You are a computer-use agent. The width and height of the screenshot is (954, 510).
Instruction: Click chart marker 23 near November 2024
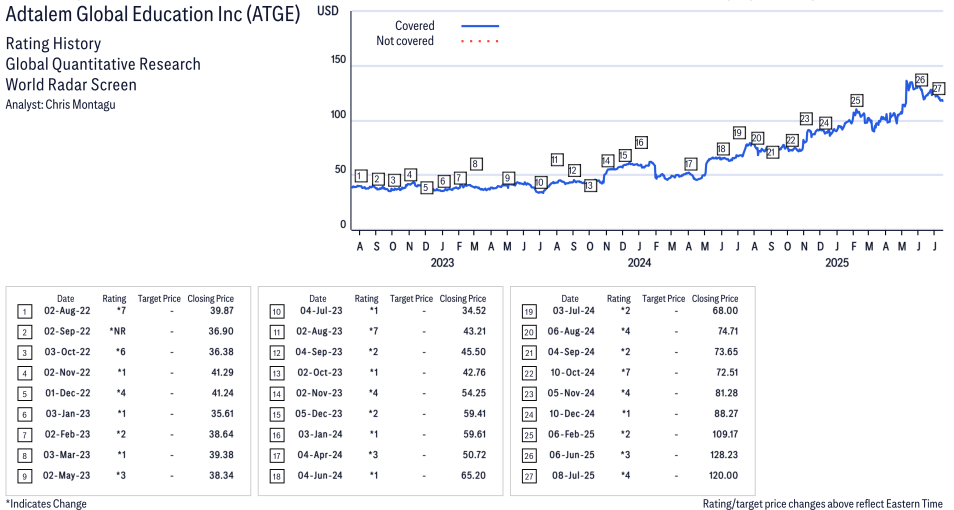click(806, 118)
